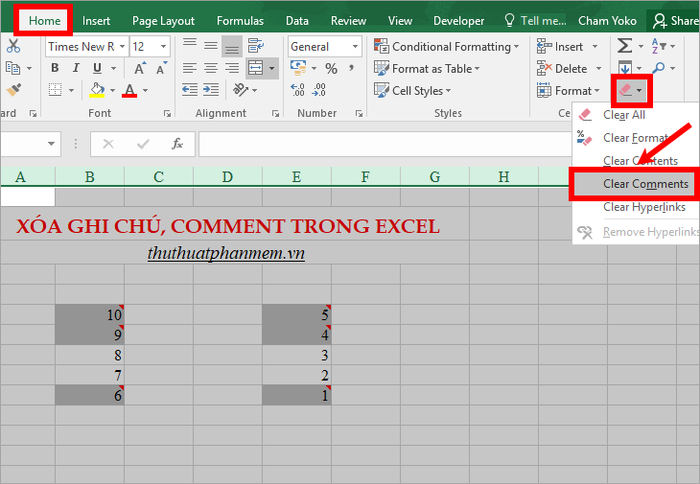Switch to the Insert tab
The image size is (700, 484).
coord(96,21)
